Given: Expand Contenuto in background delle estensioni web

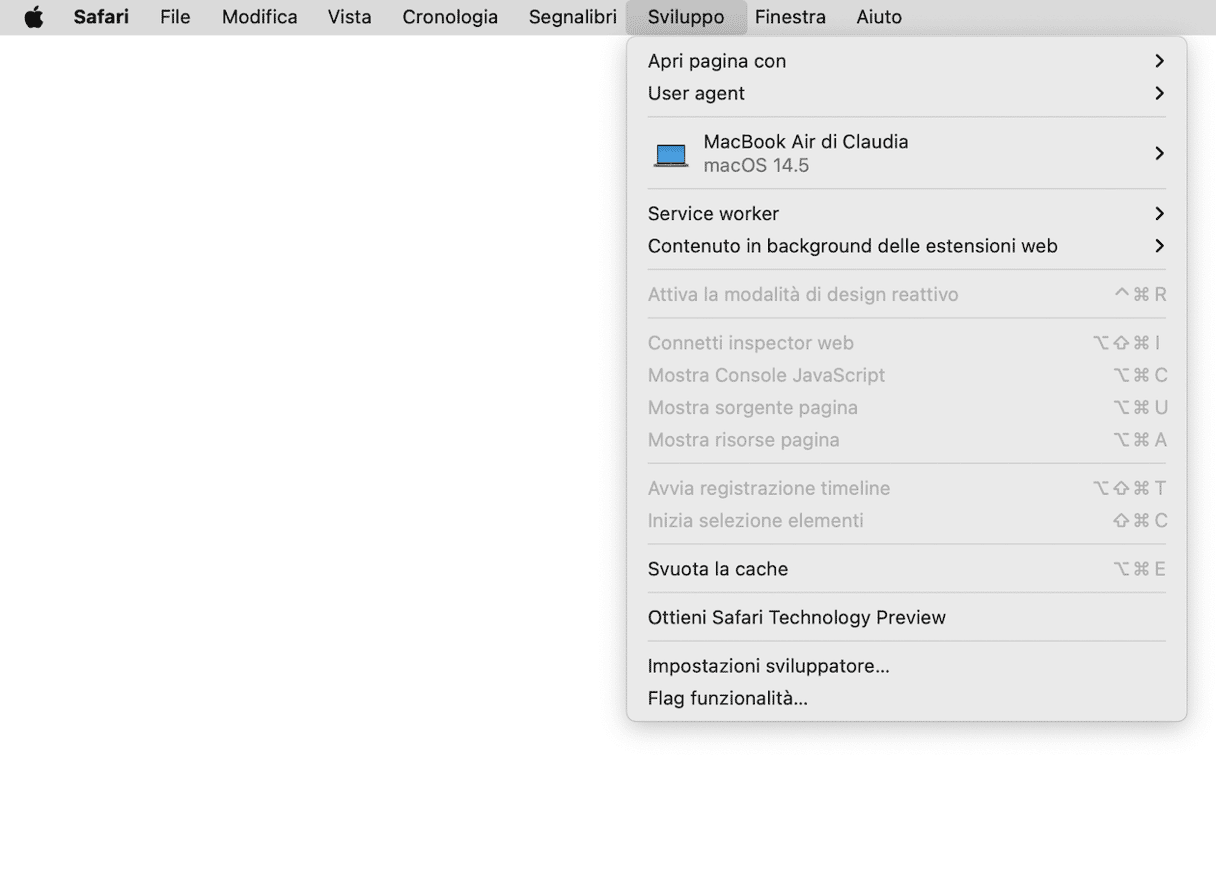Looking at the screenshot, I should pos(906,246).
